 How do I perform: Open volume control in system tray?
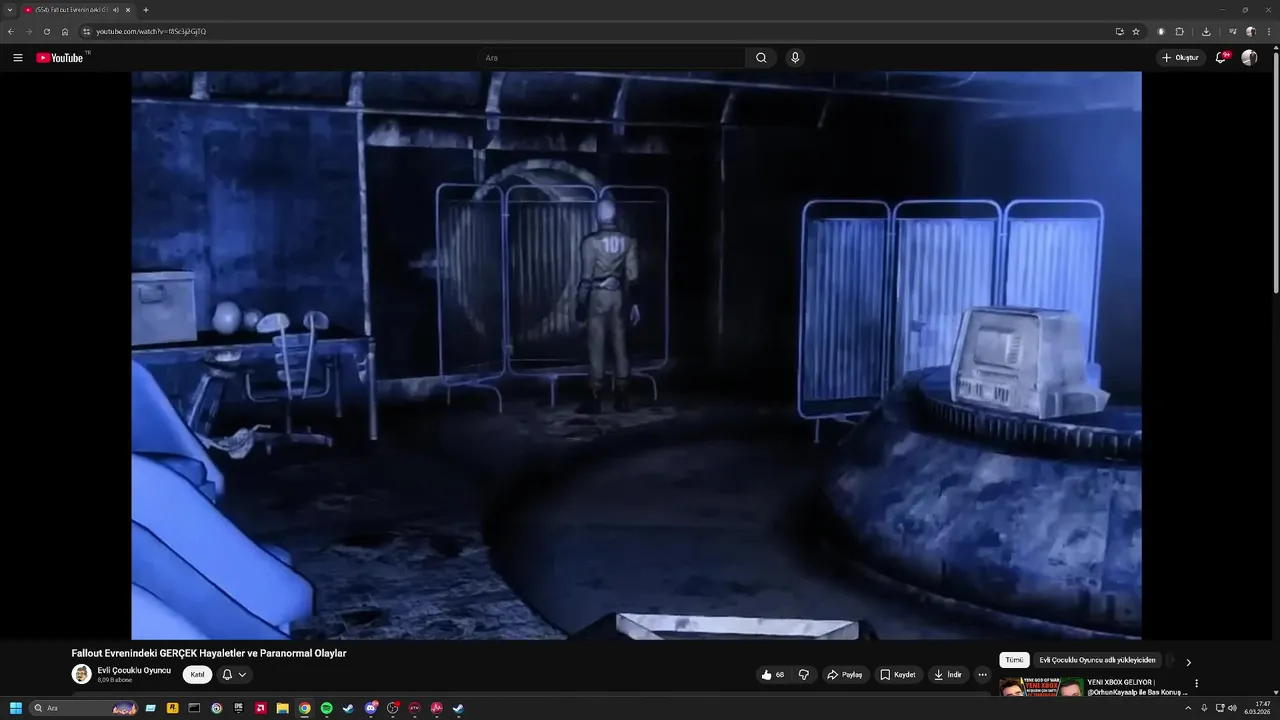pyautogui.click(x=1232, y=708)
